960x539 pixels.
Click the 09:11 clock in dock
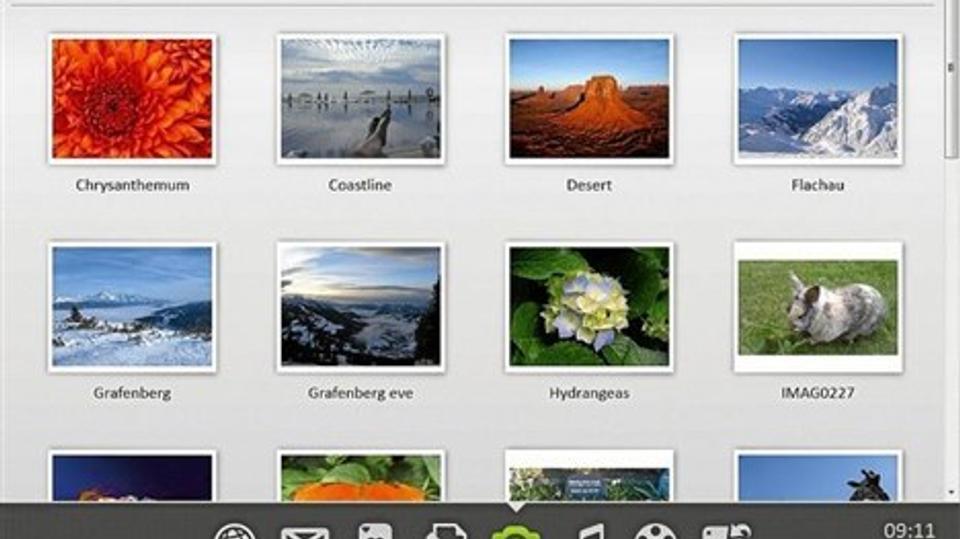pos(909,530)
